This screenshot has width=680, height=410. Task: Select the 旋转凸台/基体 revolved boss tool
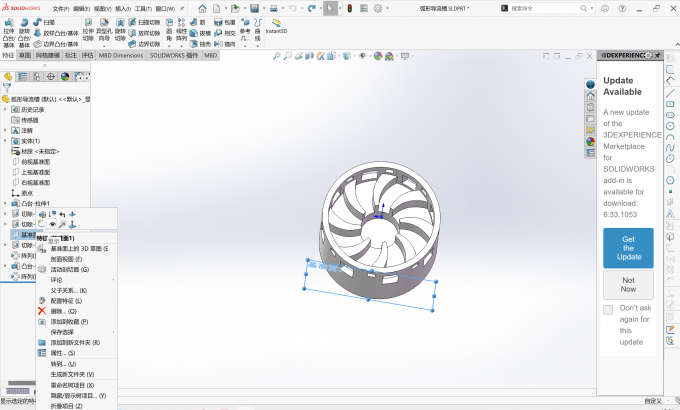click(x=24, y=33)
